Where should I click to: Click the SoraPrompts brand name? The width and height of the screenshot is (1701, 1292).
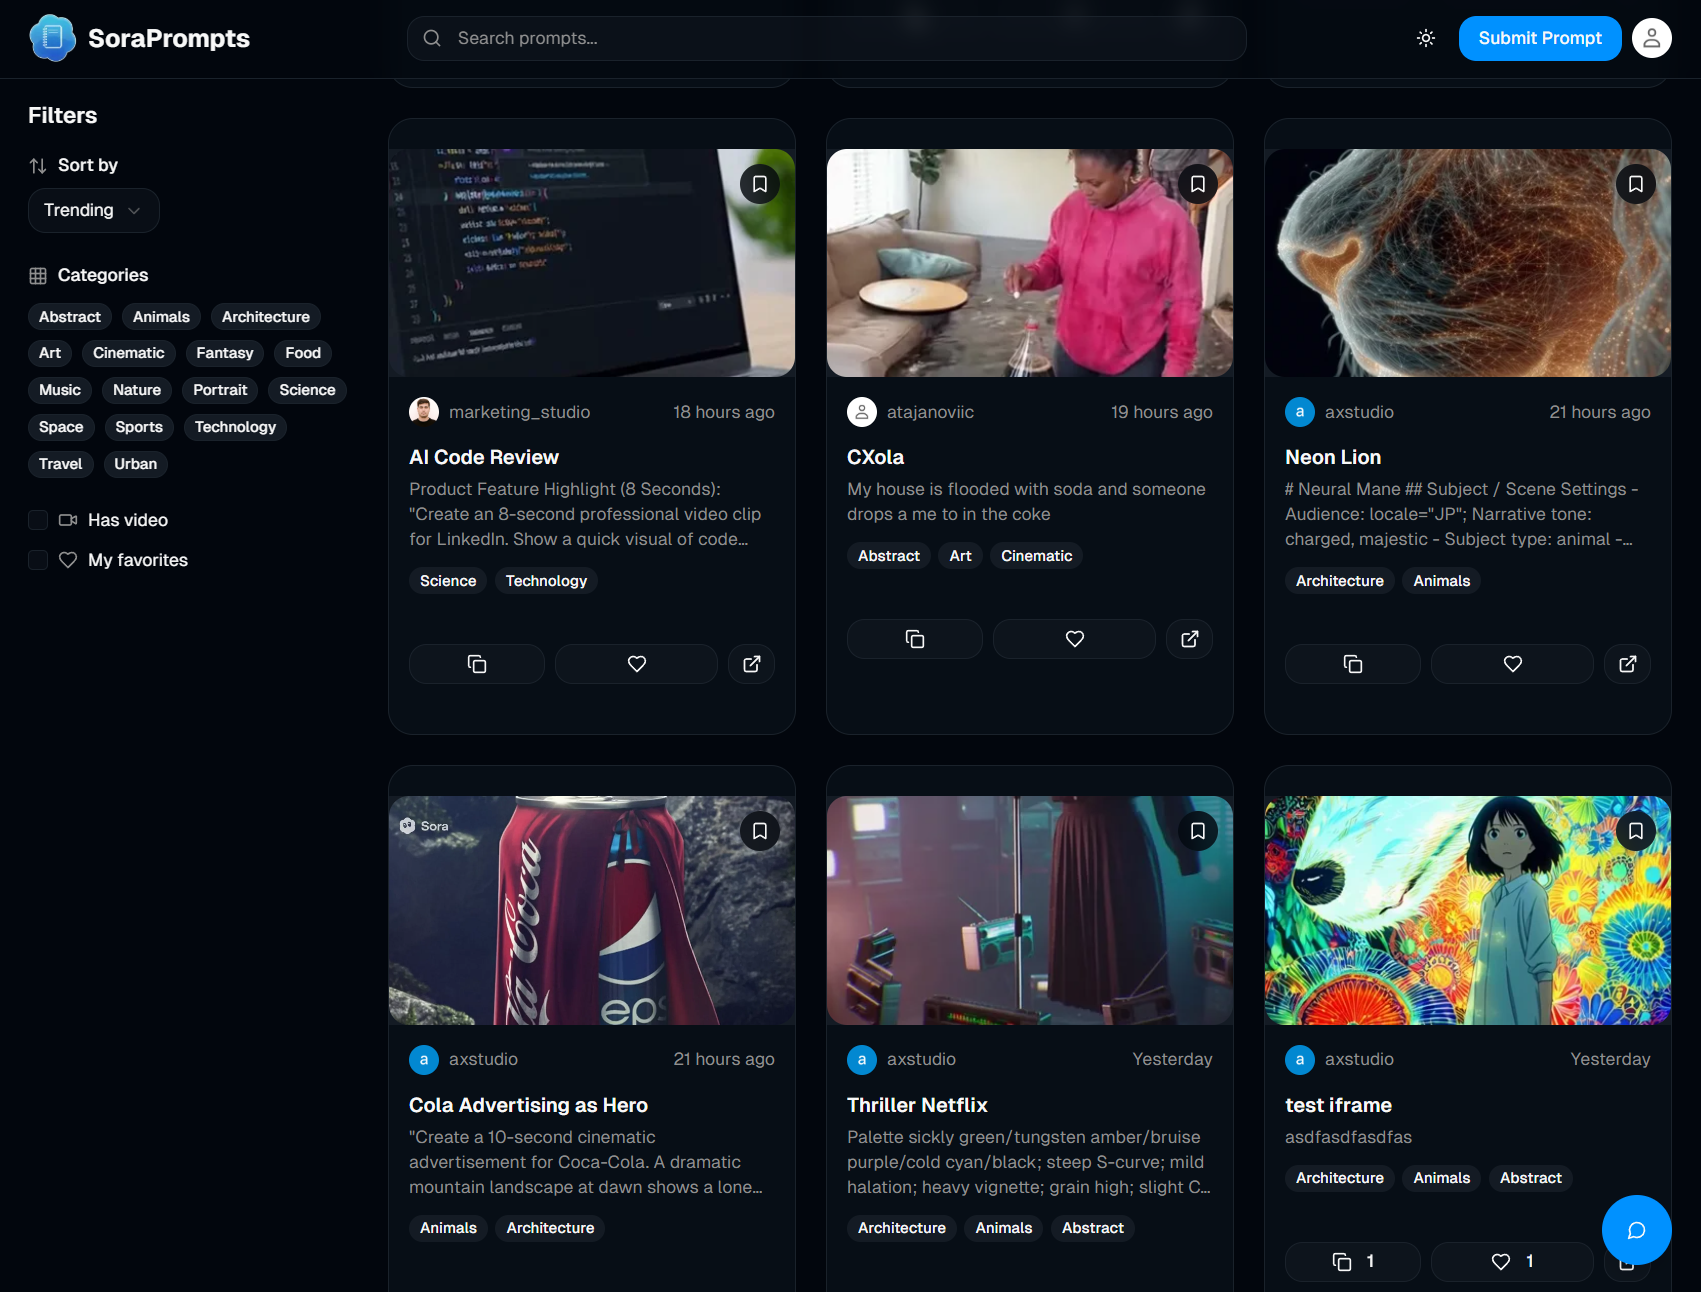tap(169, 38)
